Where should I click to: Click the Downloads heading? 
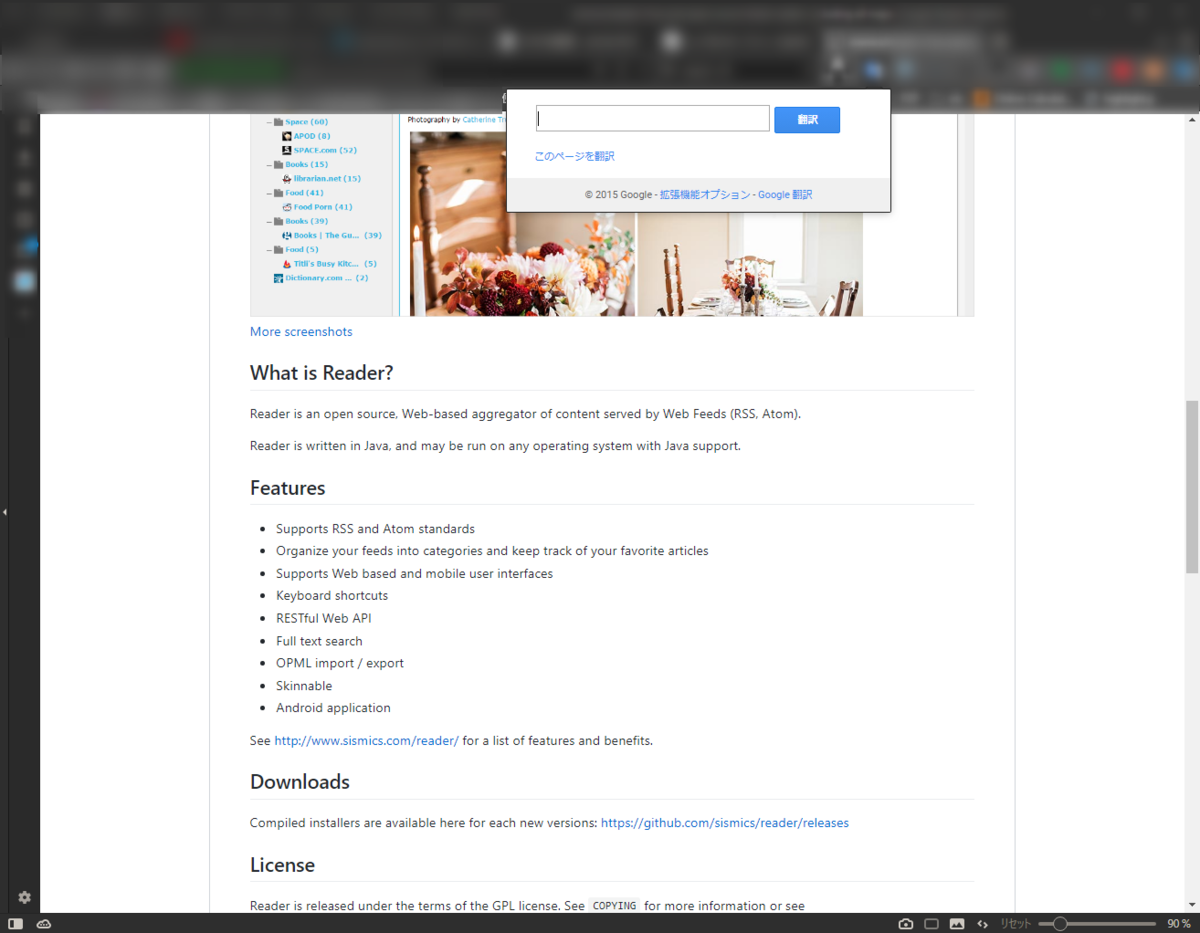[x=300, y=782]
